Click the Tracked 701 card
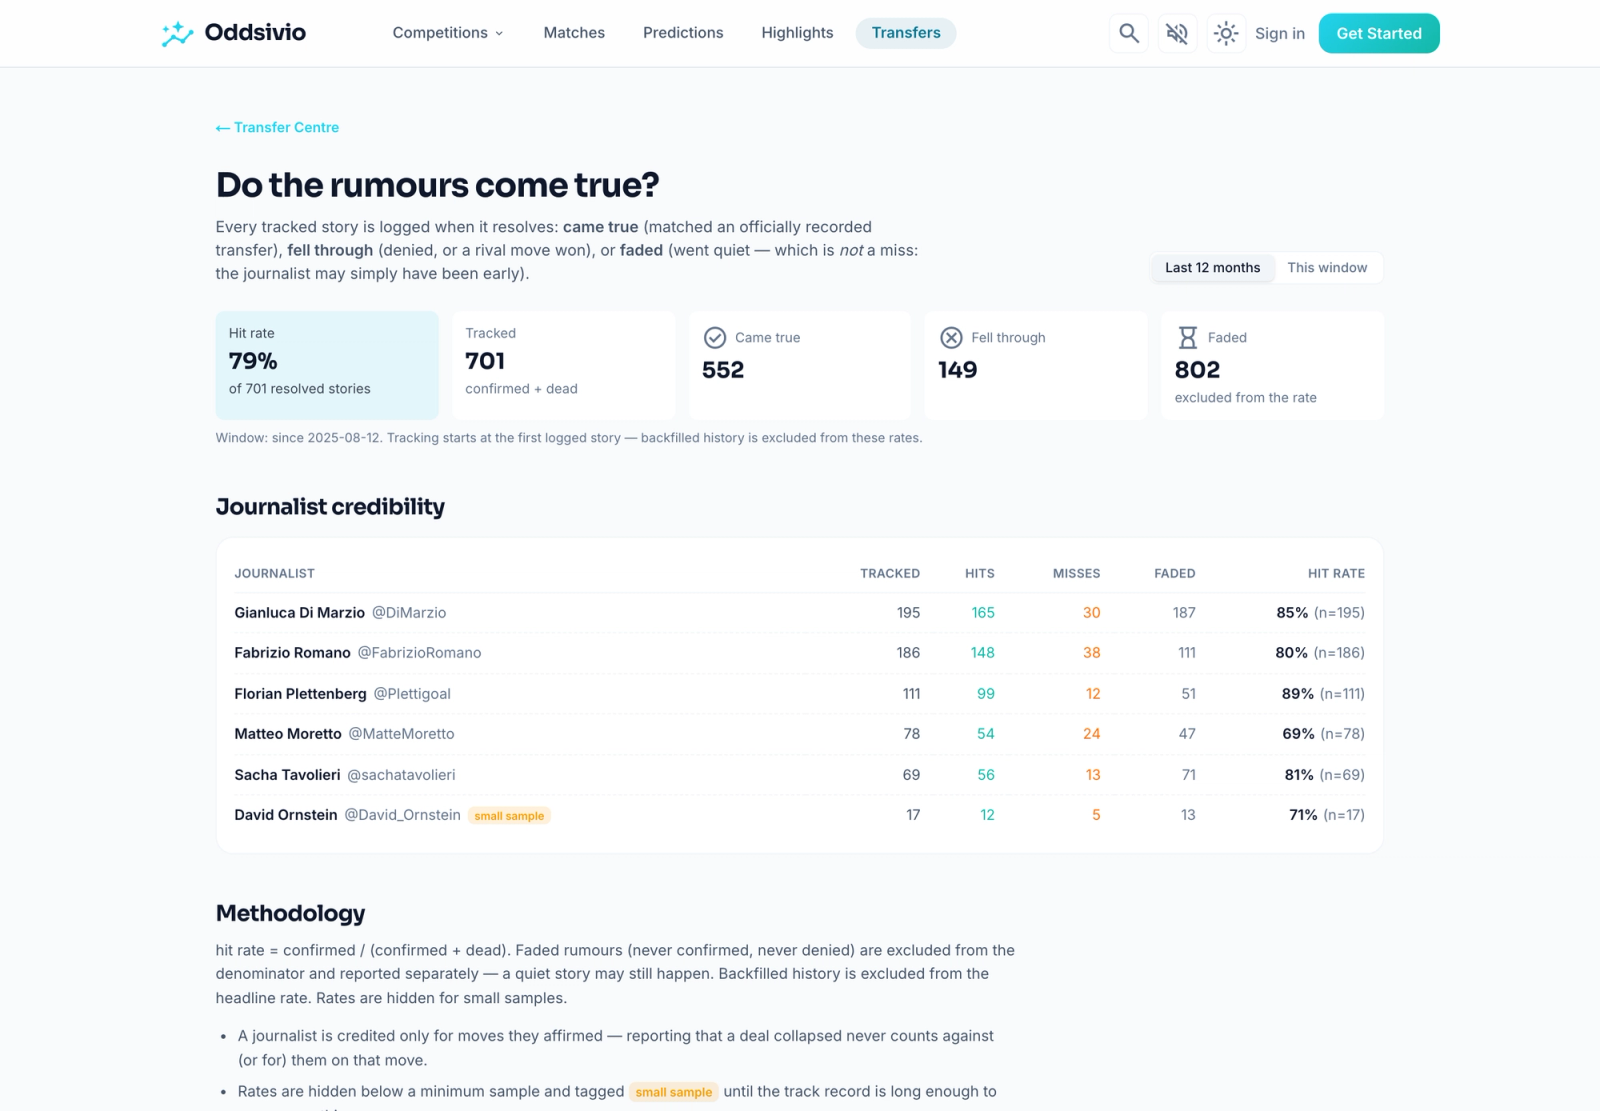 [563, 365]
